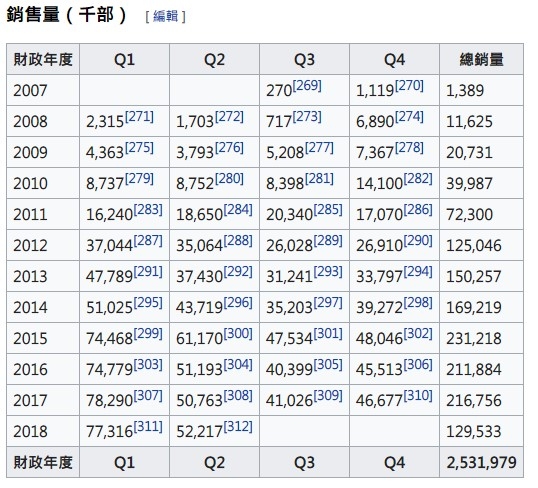Follow footnote [288] next to 35,064
Viewport: 538px width, 488px height.
click(x=238, y=241)
